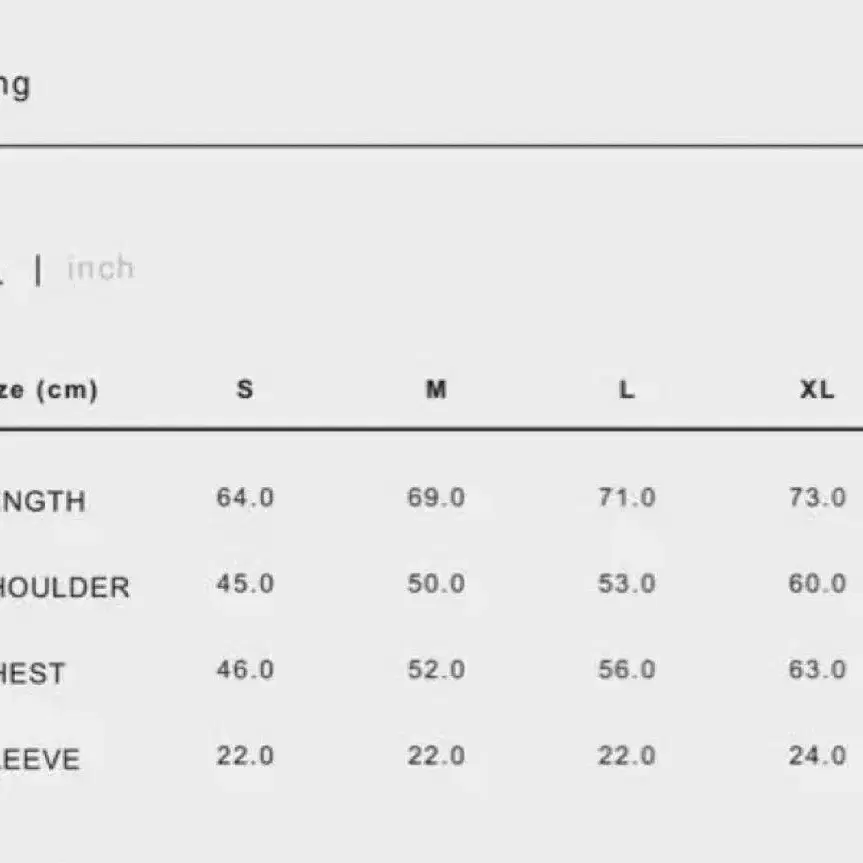The height and width of the screenshot is (863, 863).
Task: Click the Size (cm) header label
Action: (x=49, y=390)
